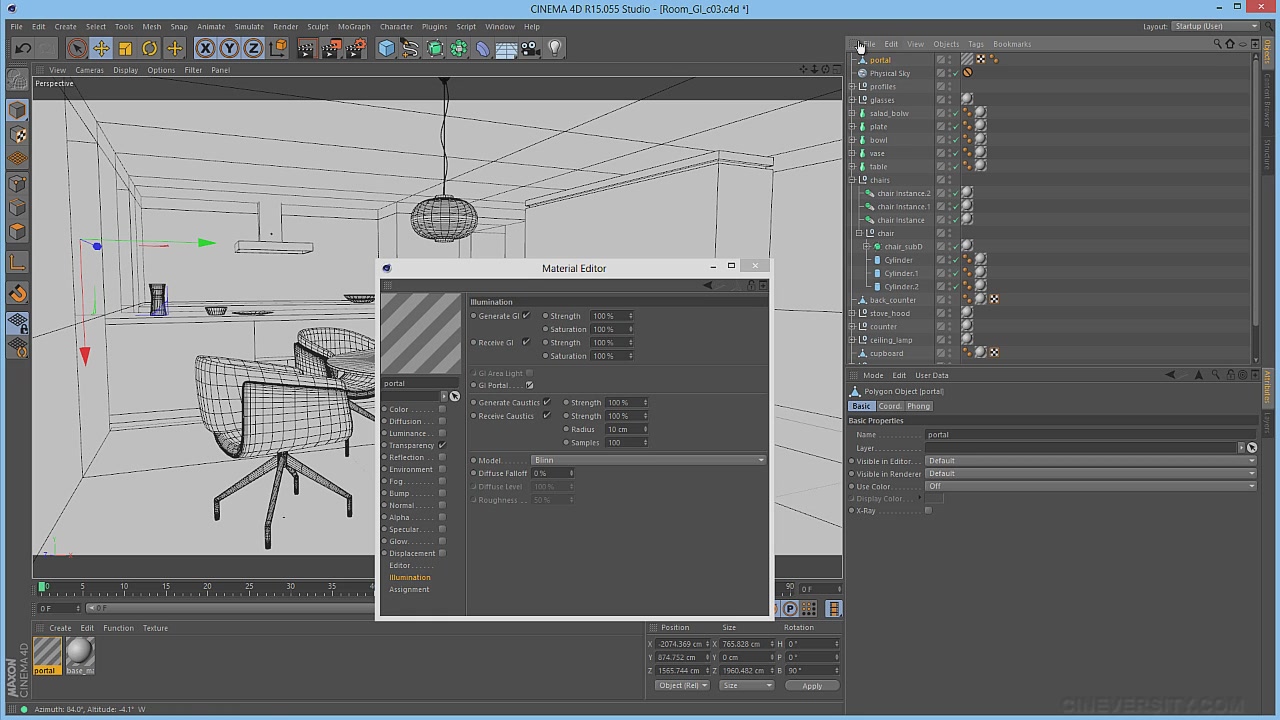
Task: Toggle the GI Portal checkbox
Action: [x=529, y=385]
